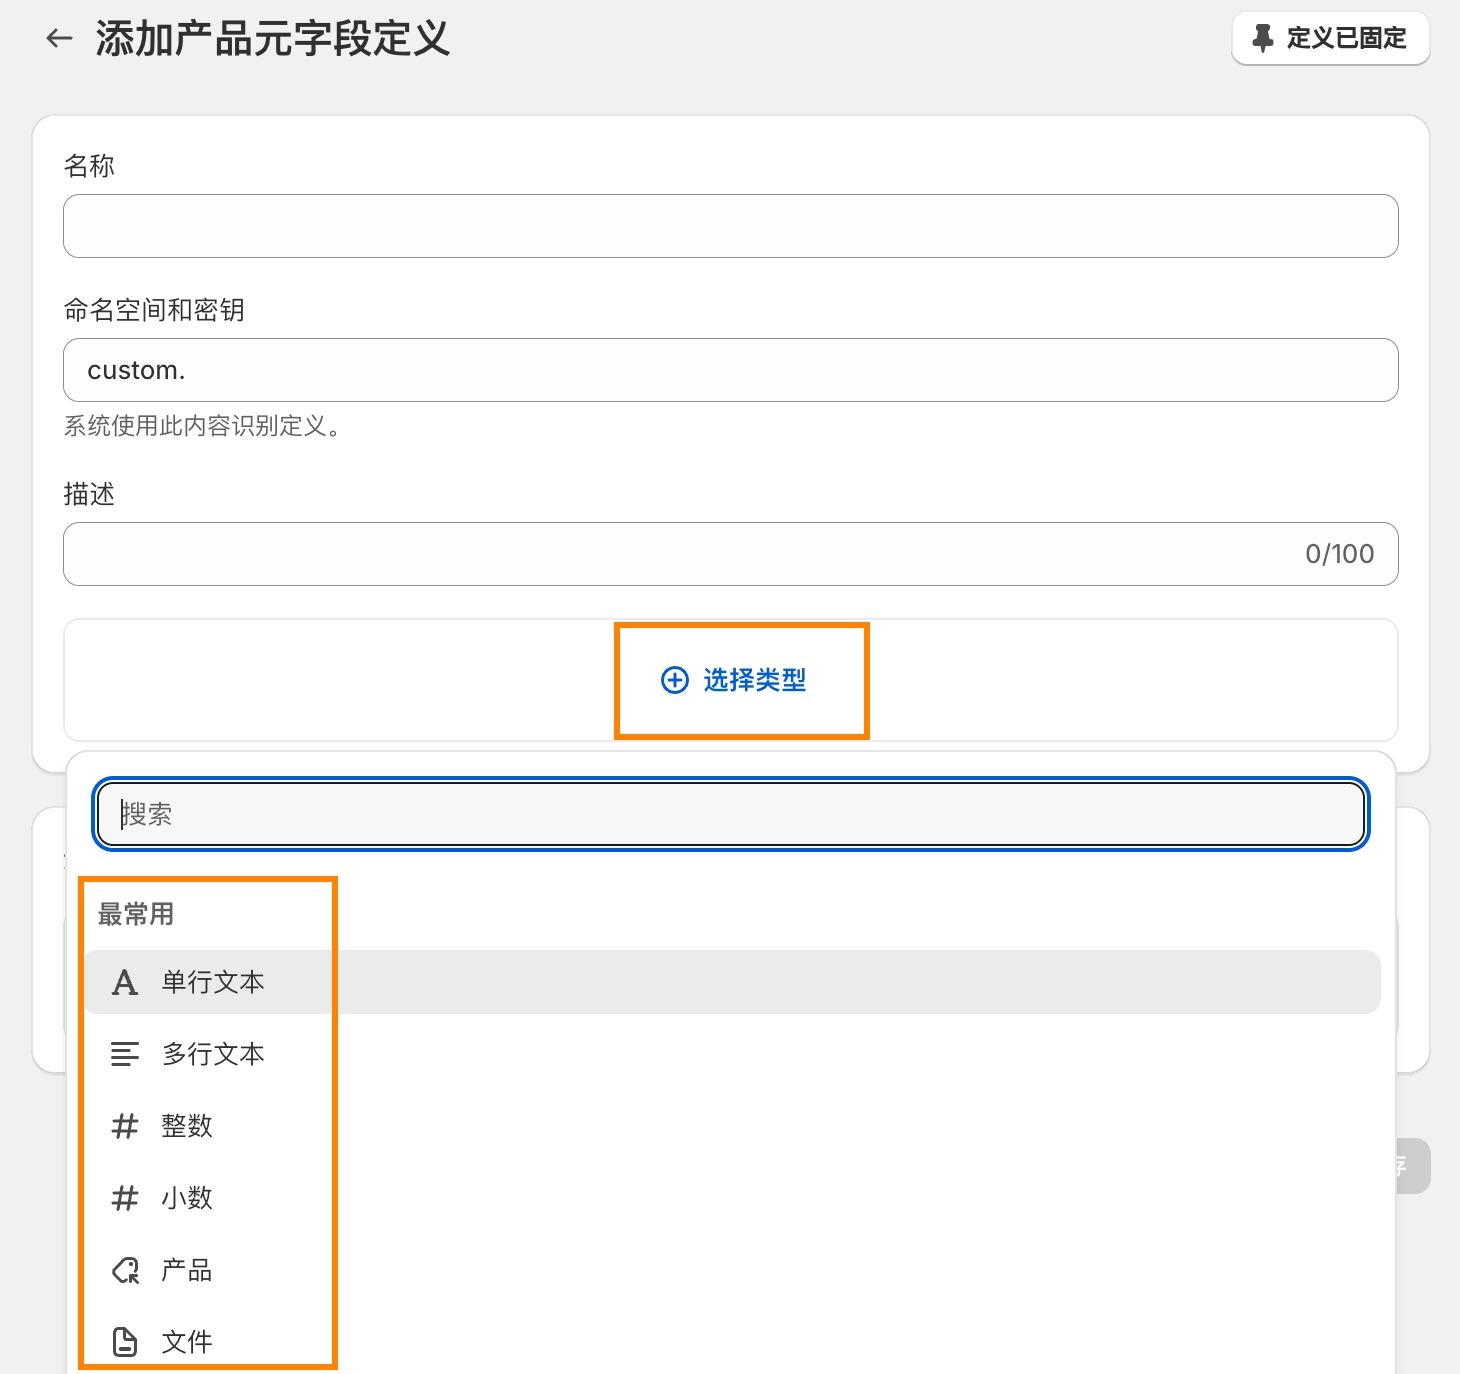This screenshot has width=1460, height=1374.
Task: Click the letter A icon for 单行文本
Action: point(125,982)
